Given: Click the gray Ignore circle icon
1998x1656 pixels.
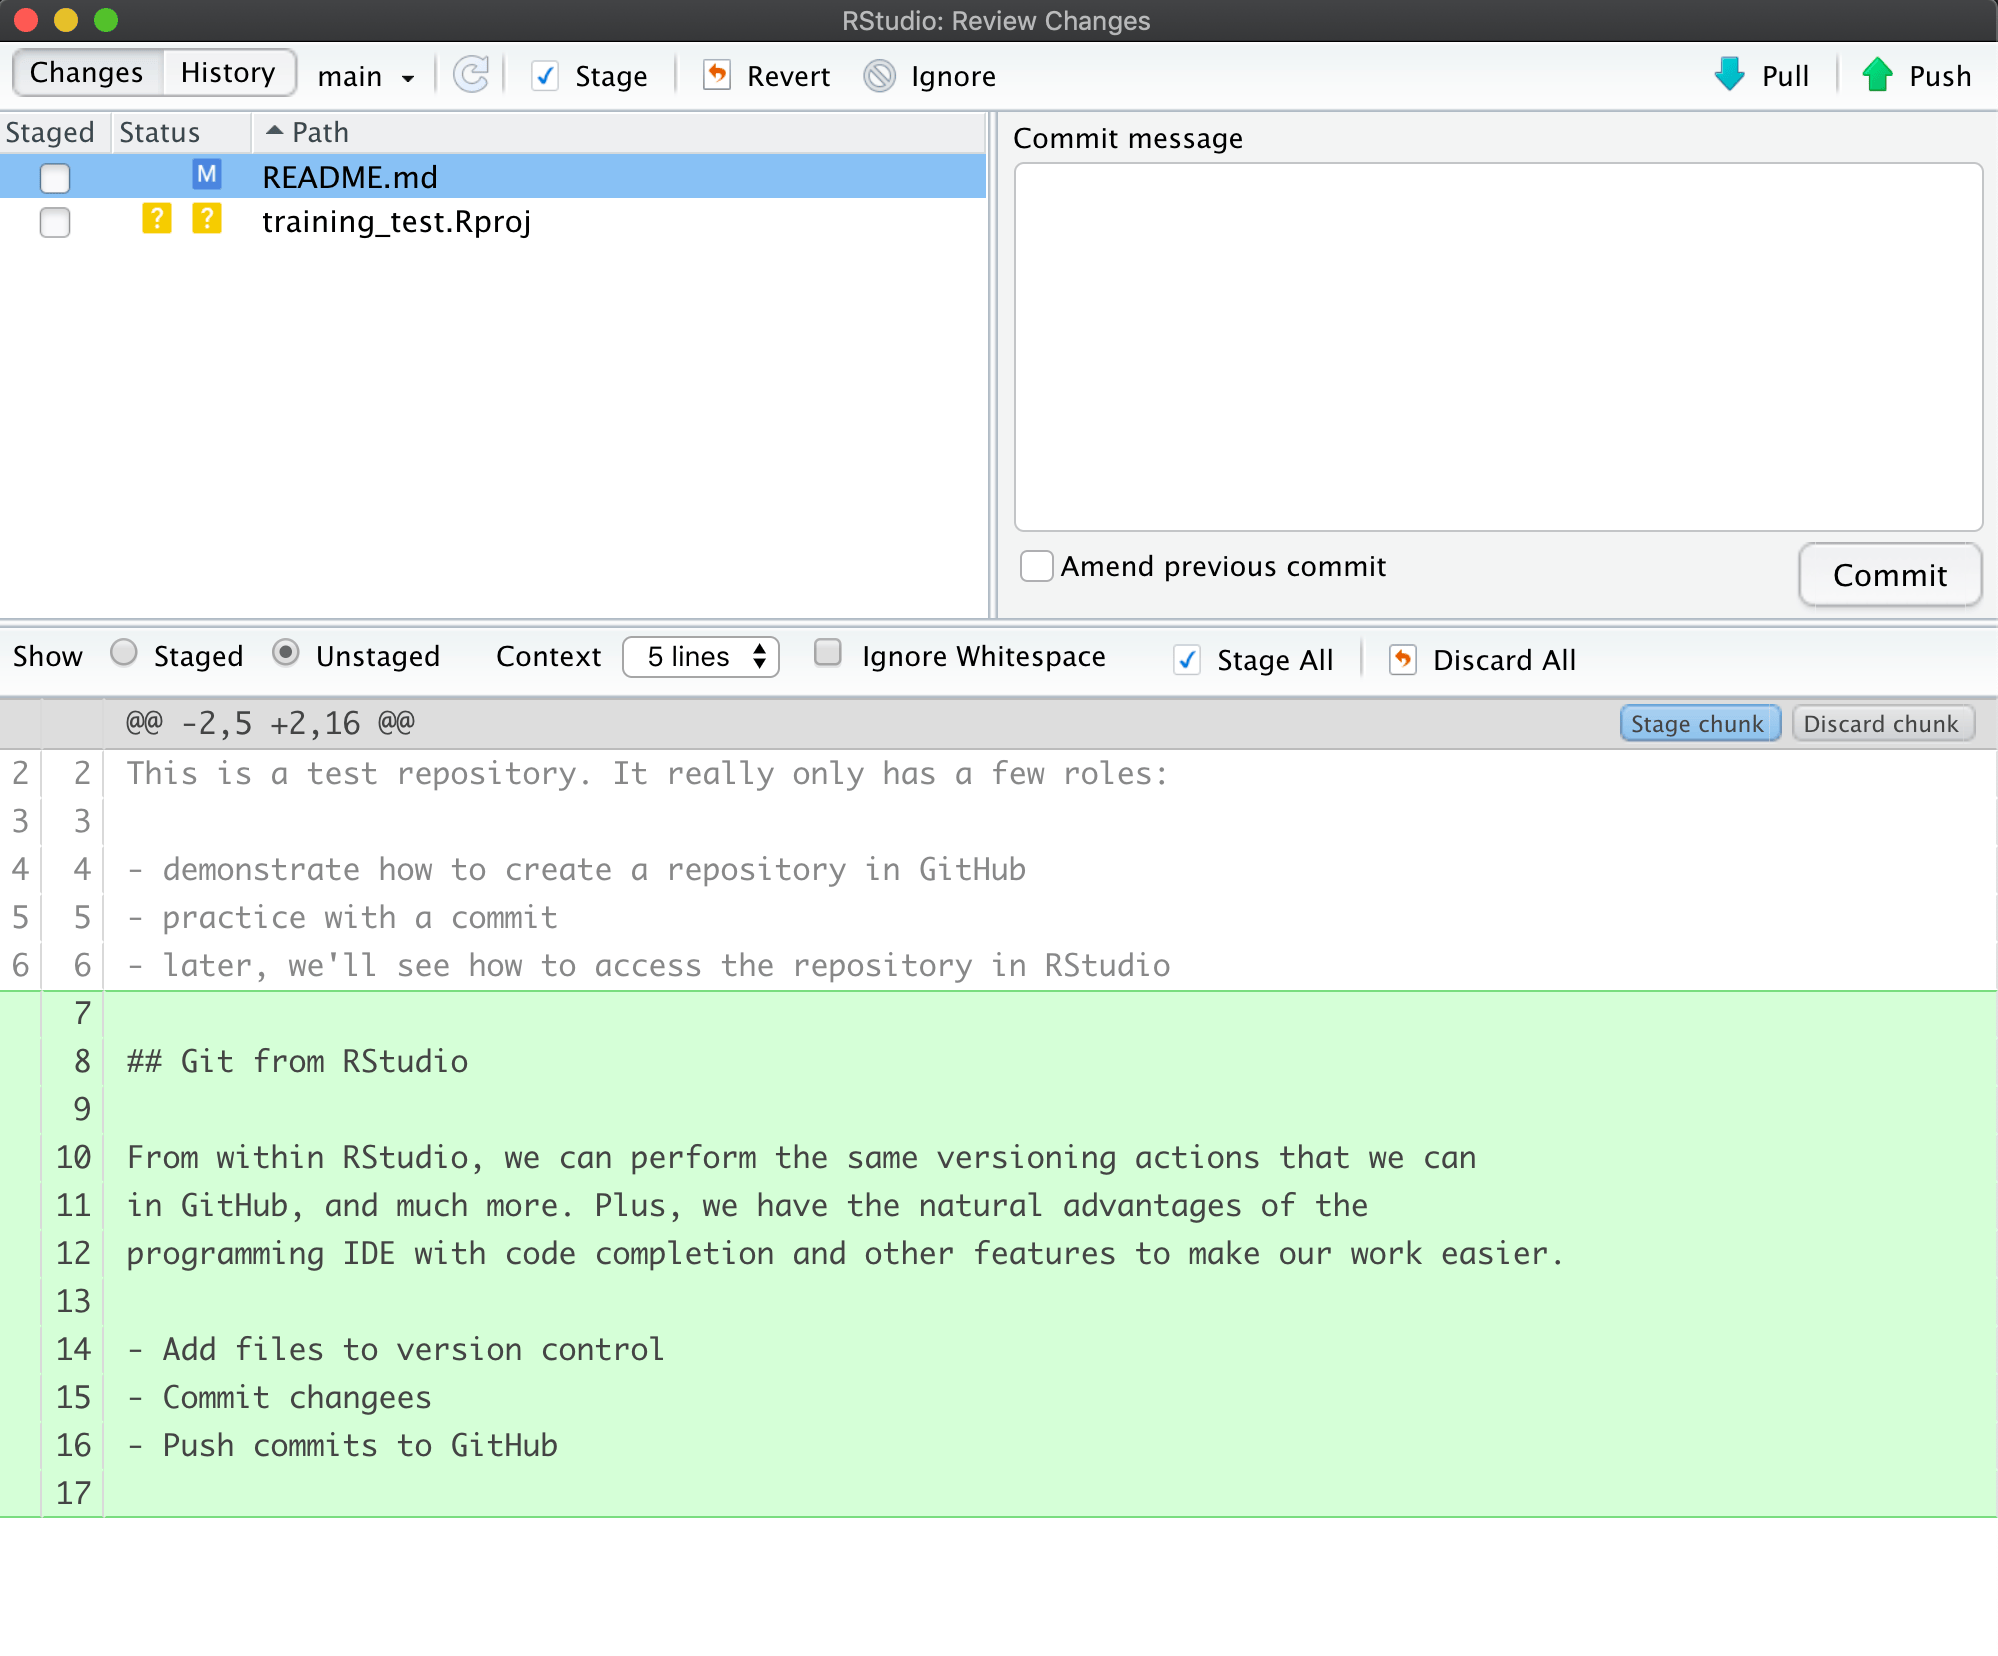Looking at the screenshot, I should (880, 76).
